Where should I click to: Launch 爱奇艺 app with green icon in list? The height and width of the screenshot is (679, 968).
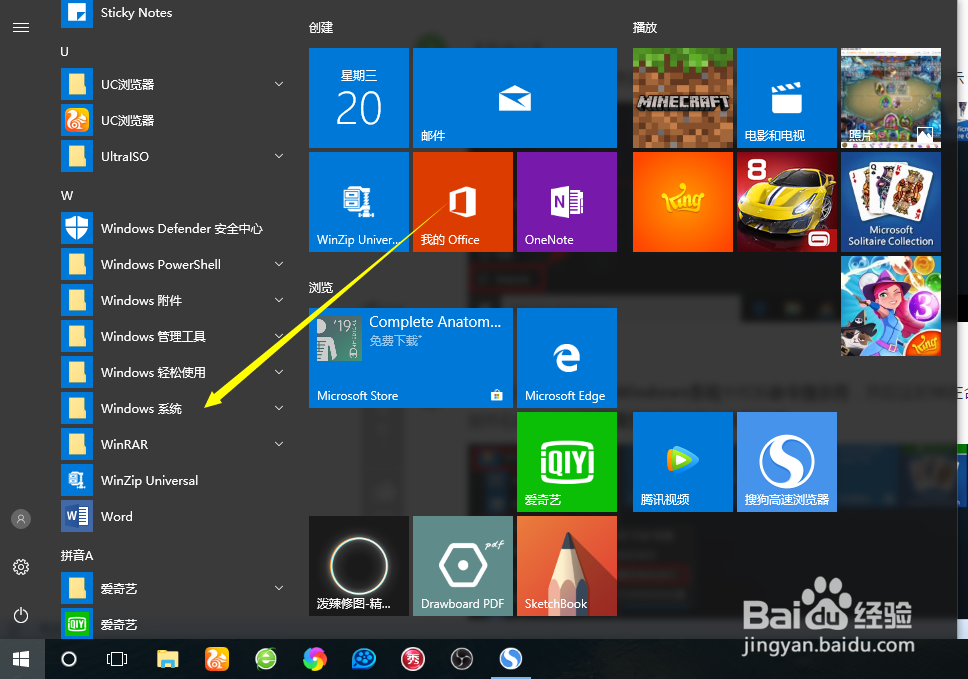pos(173,624)
